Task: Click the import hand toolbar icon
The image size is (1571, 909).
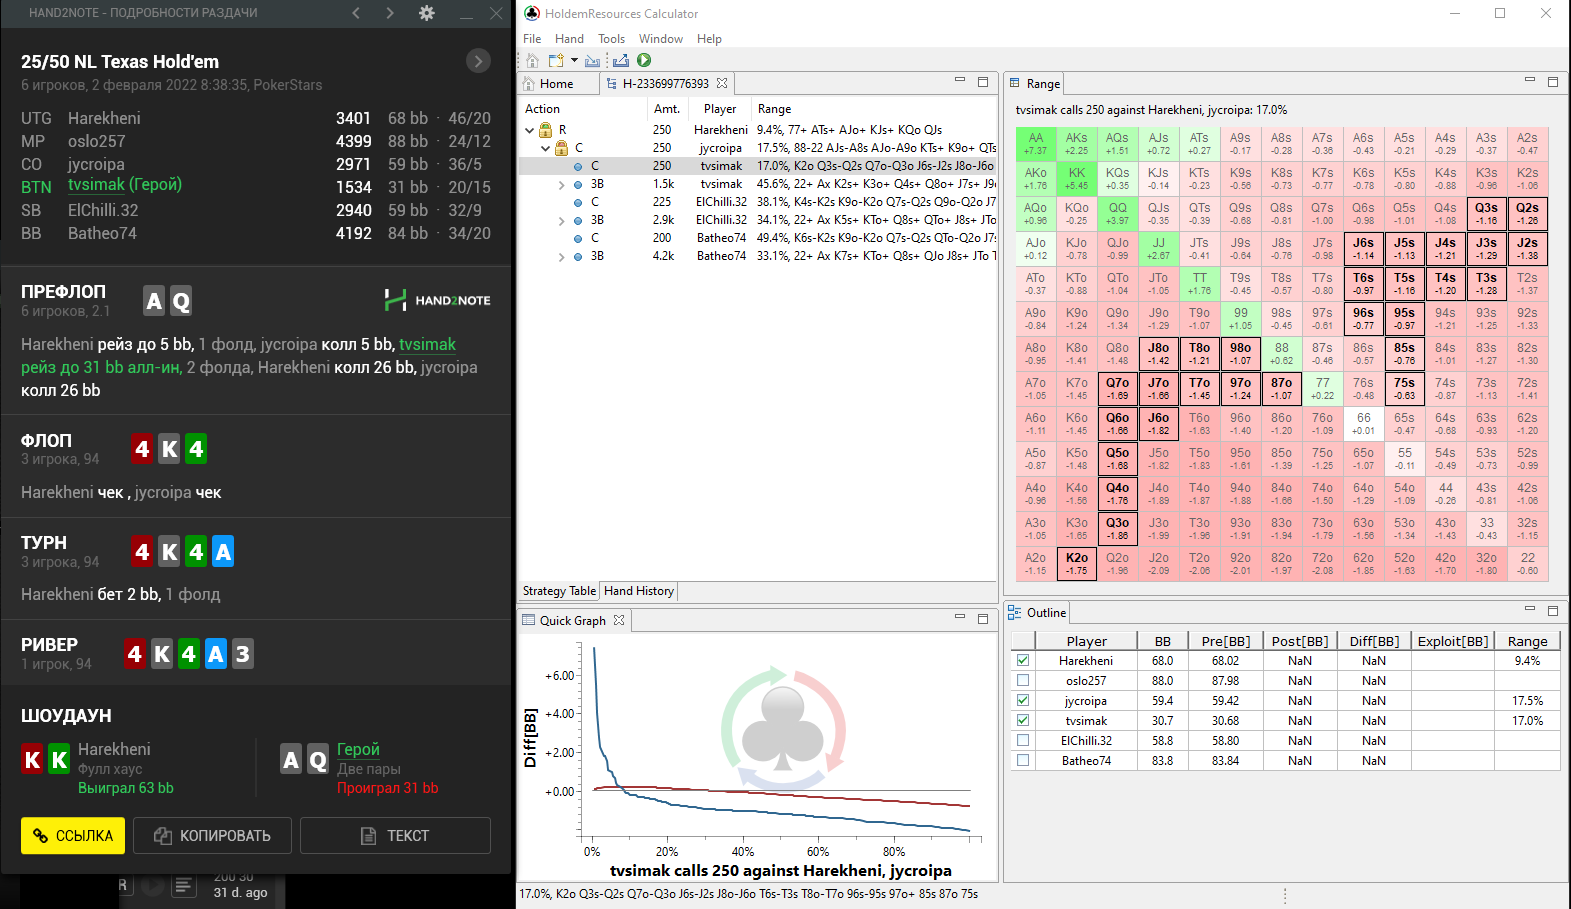Action: click(x=593, y=61)
